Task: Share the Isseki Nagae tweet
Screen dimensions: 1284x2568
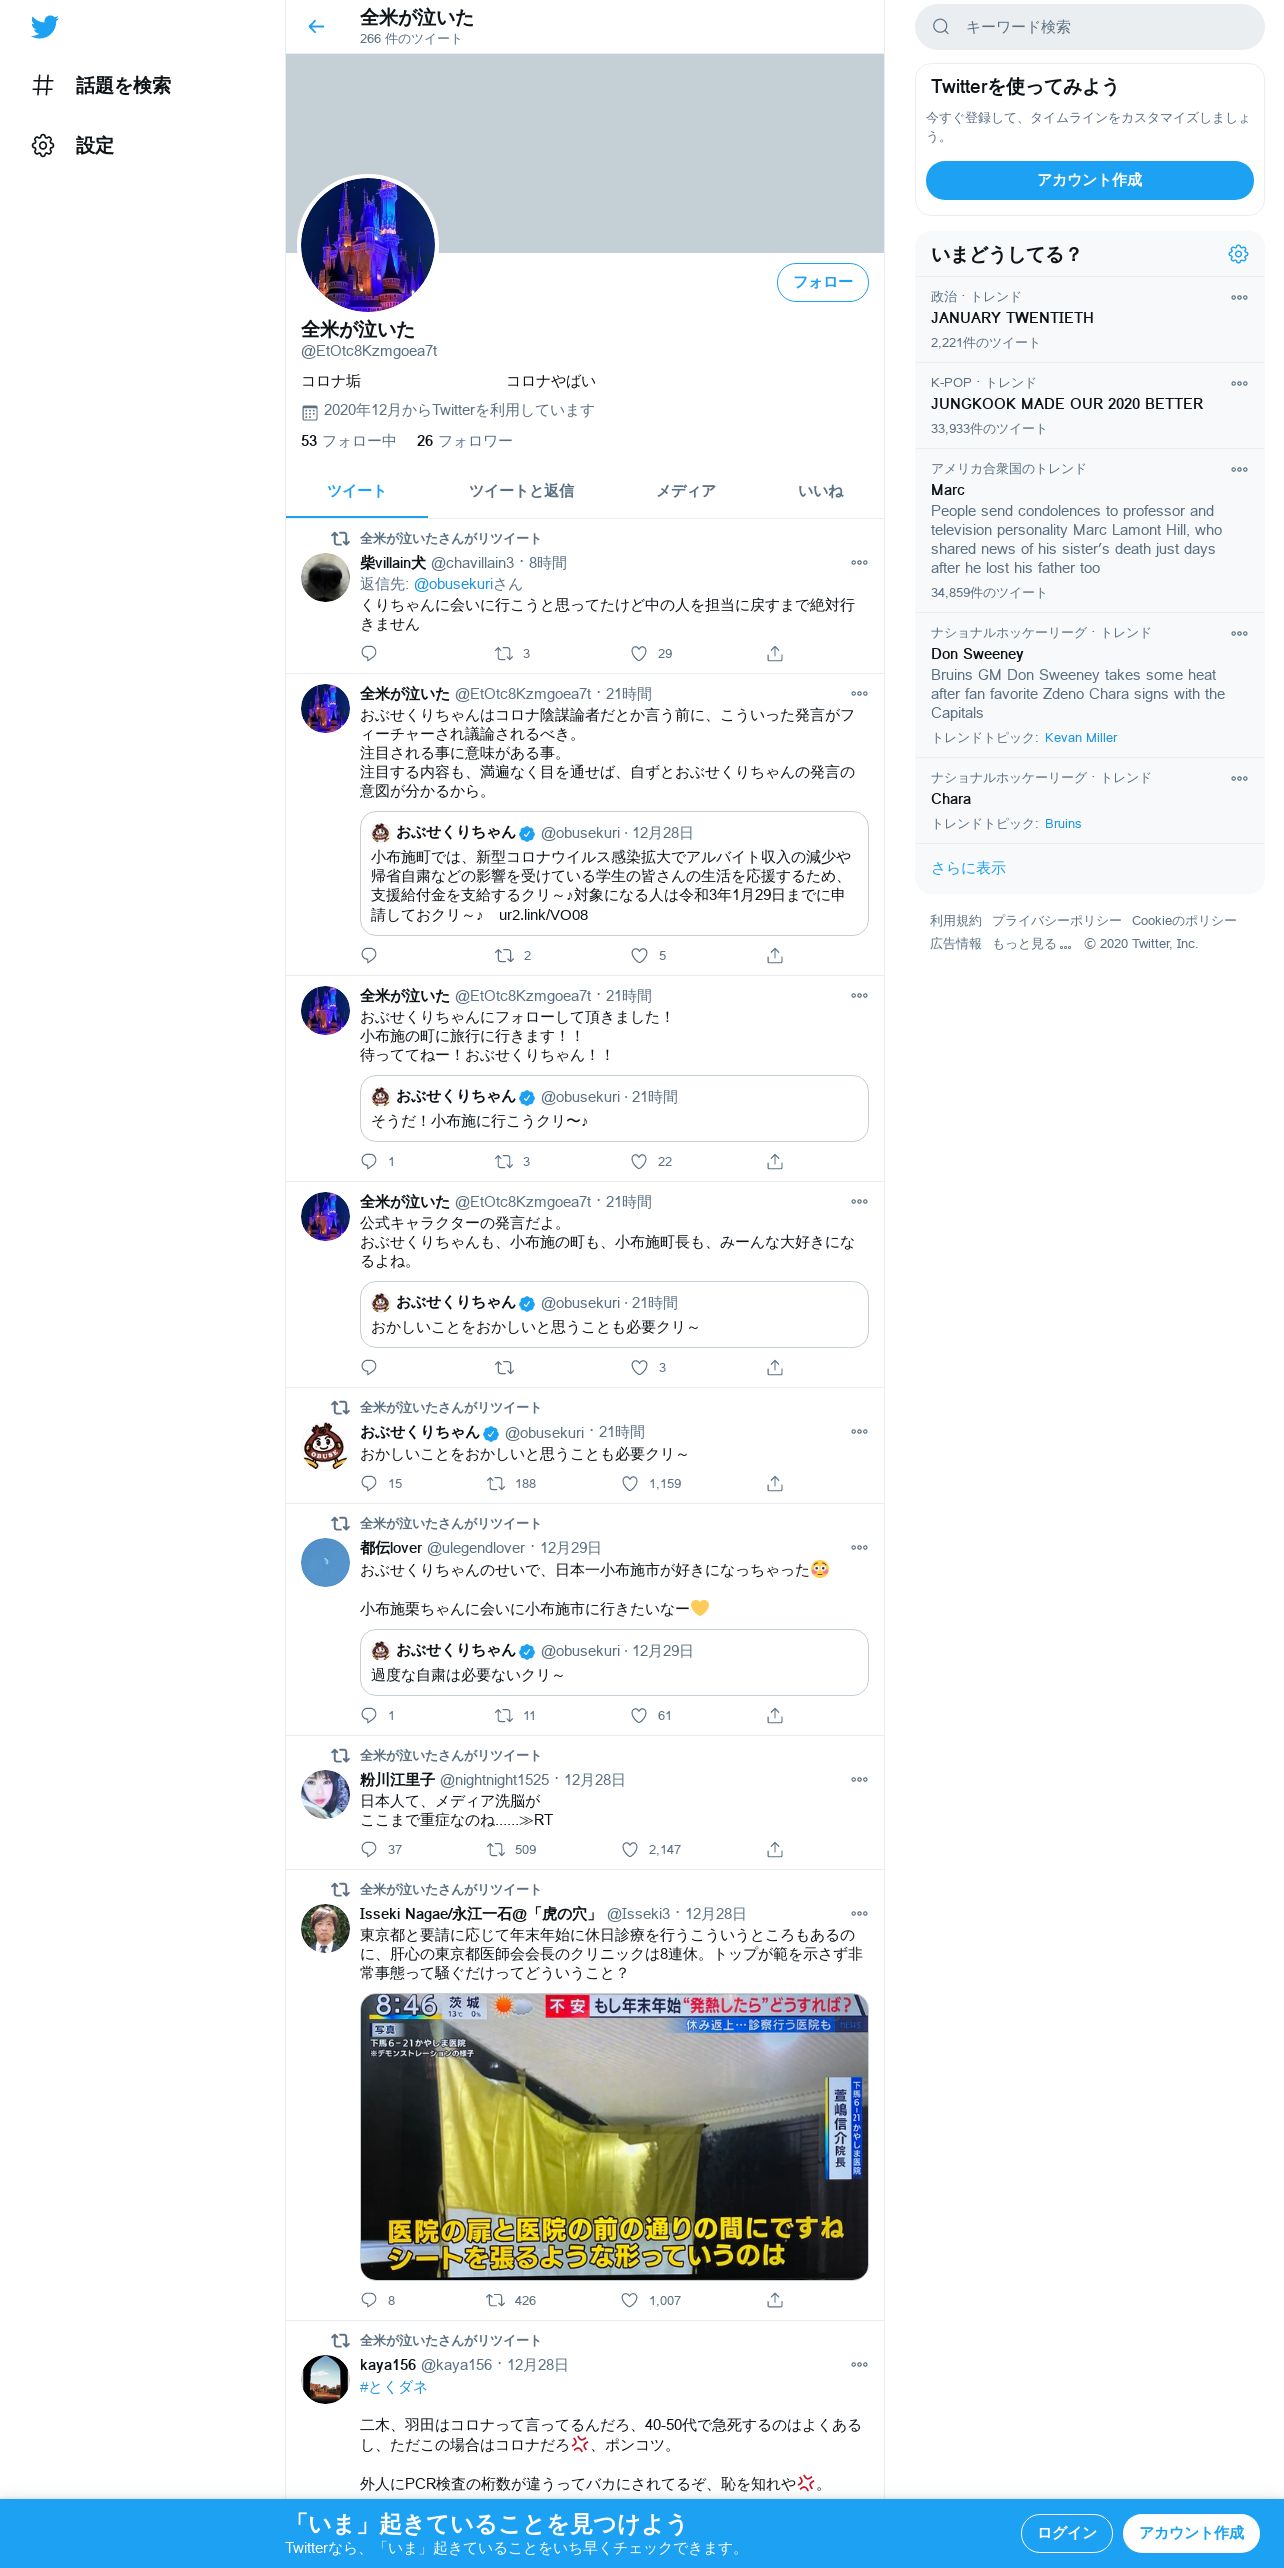Action: click(775, 2300)
